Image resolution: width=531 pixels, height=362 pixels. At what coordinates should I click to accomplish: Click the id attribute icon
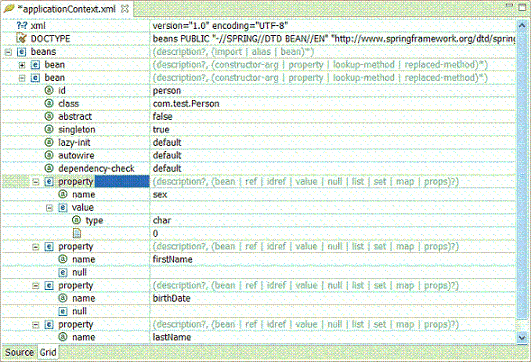49,90
